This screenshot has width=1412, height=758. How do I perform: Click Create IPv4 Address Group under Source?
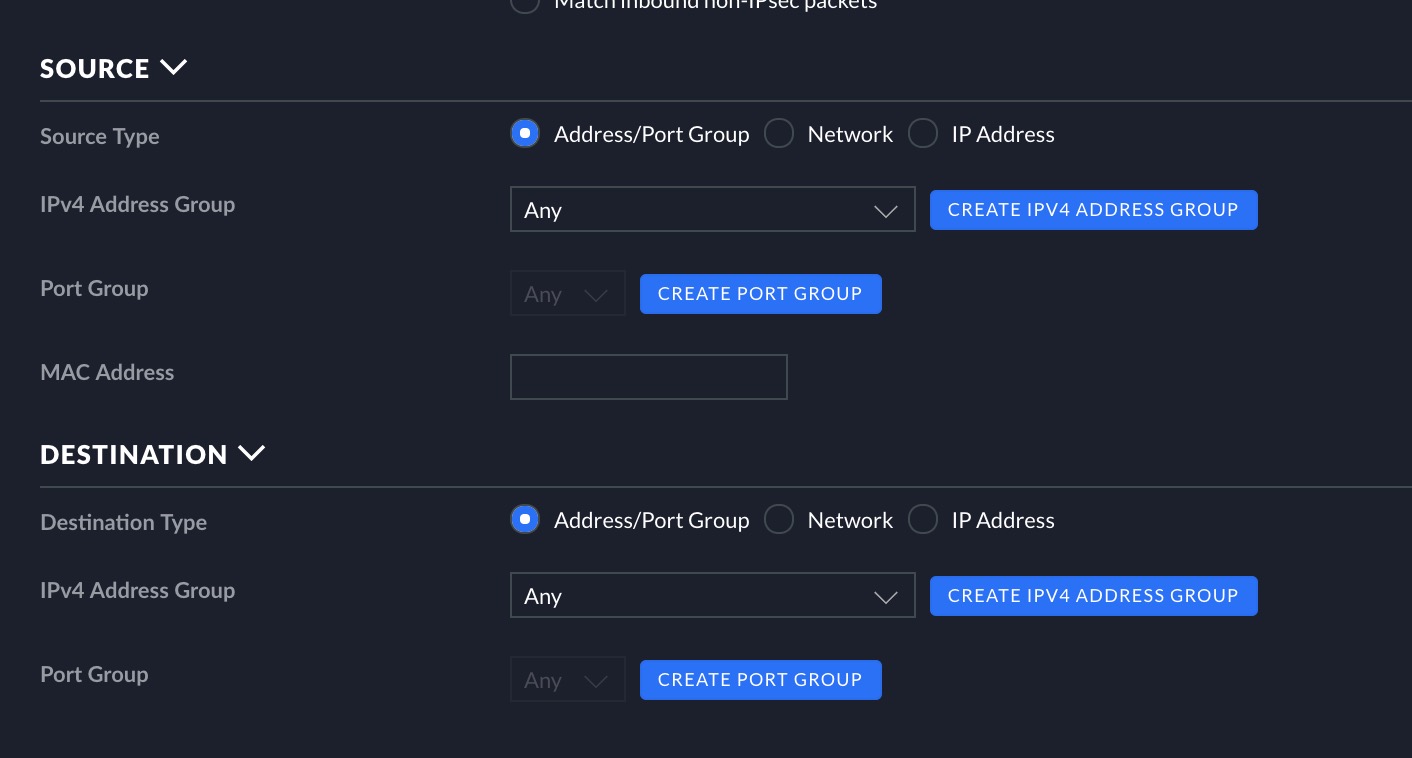point(1094,210)
